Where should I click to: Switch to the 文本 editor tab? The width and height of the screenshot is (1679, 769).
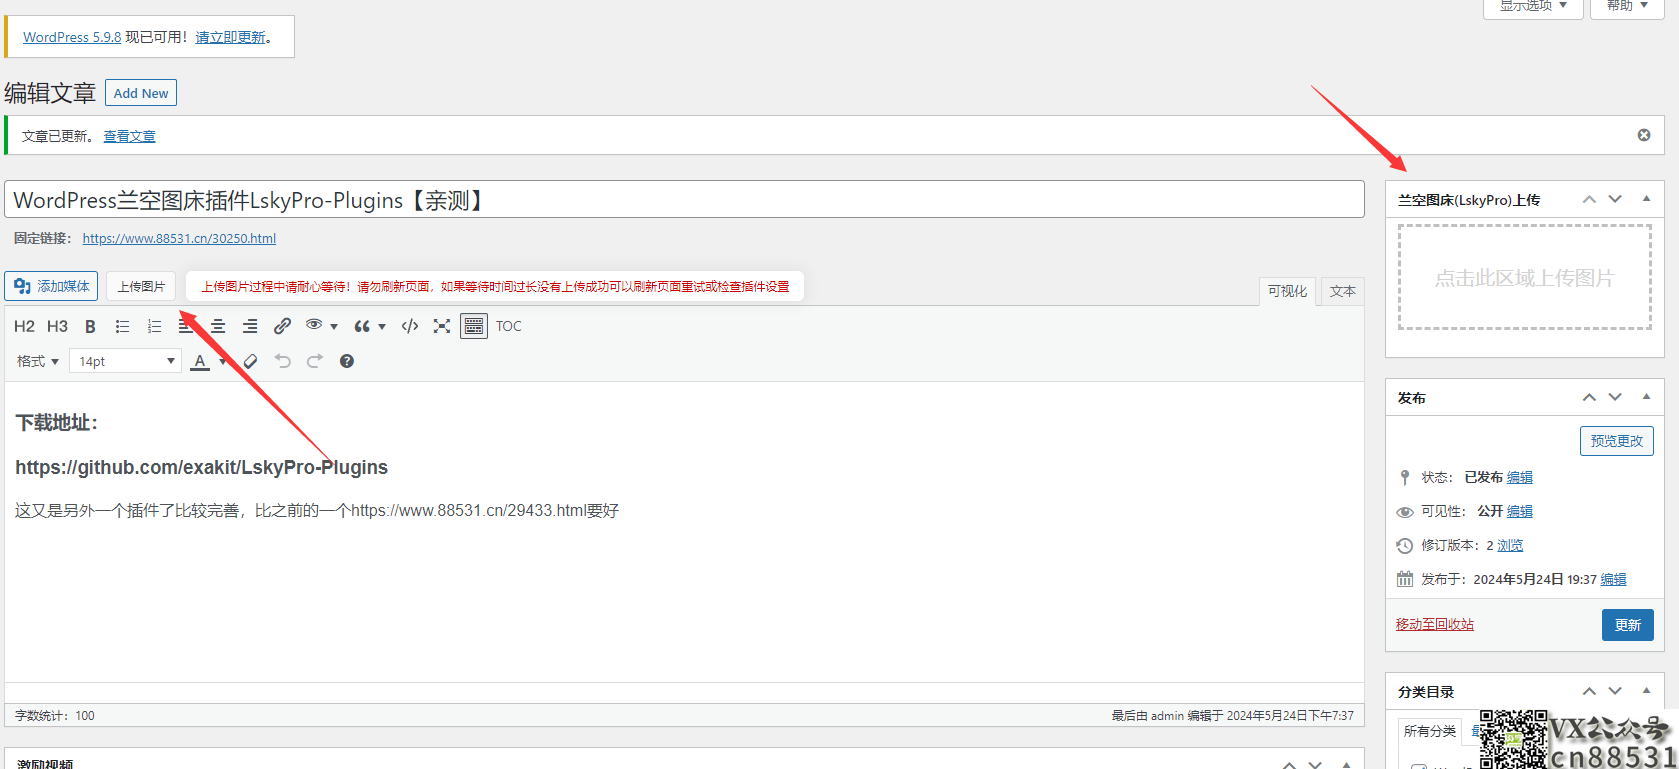pos(1343,291)
